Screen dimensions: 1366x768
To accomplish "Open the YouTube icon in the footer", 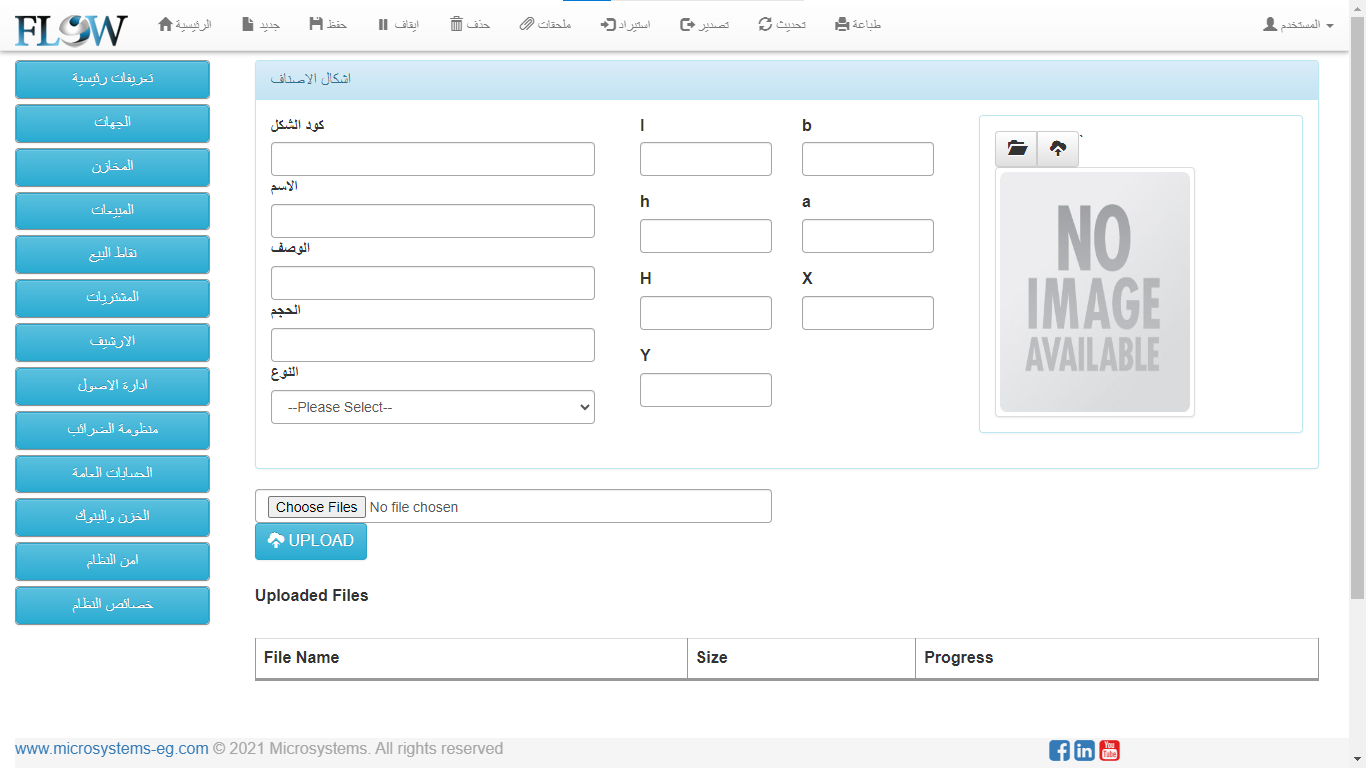I will [1109, 750].
